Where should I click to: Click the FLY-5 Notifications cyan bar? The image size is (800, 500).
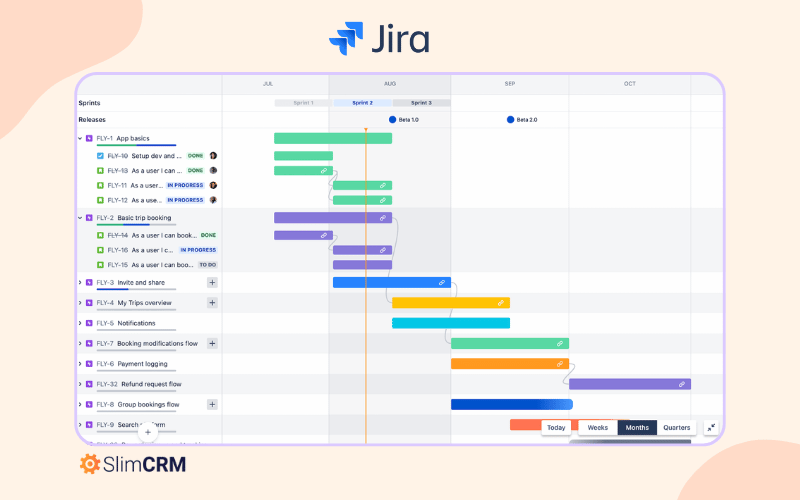point(451,323)
